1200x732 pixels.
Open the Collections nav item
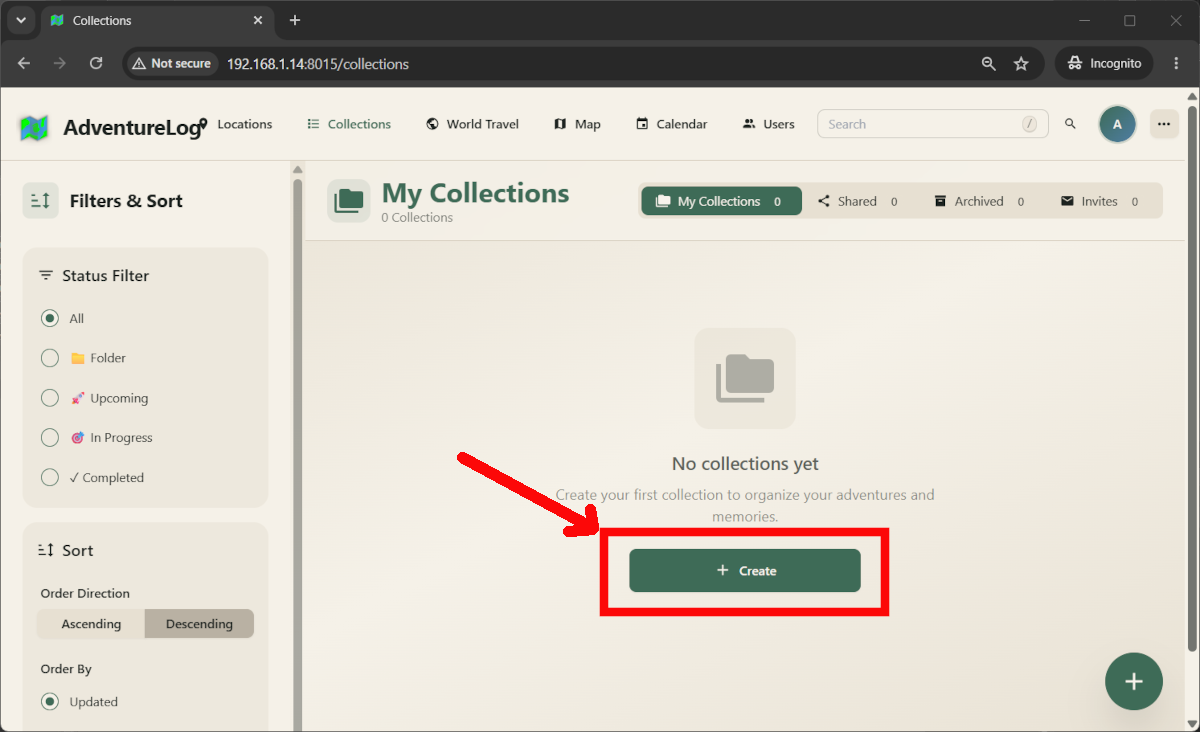coord(349,124)
